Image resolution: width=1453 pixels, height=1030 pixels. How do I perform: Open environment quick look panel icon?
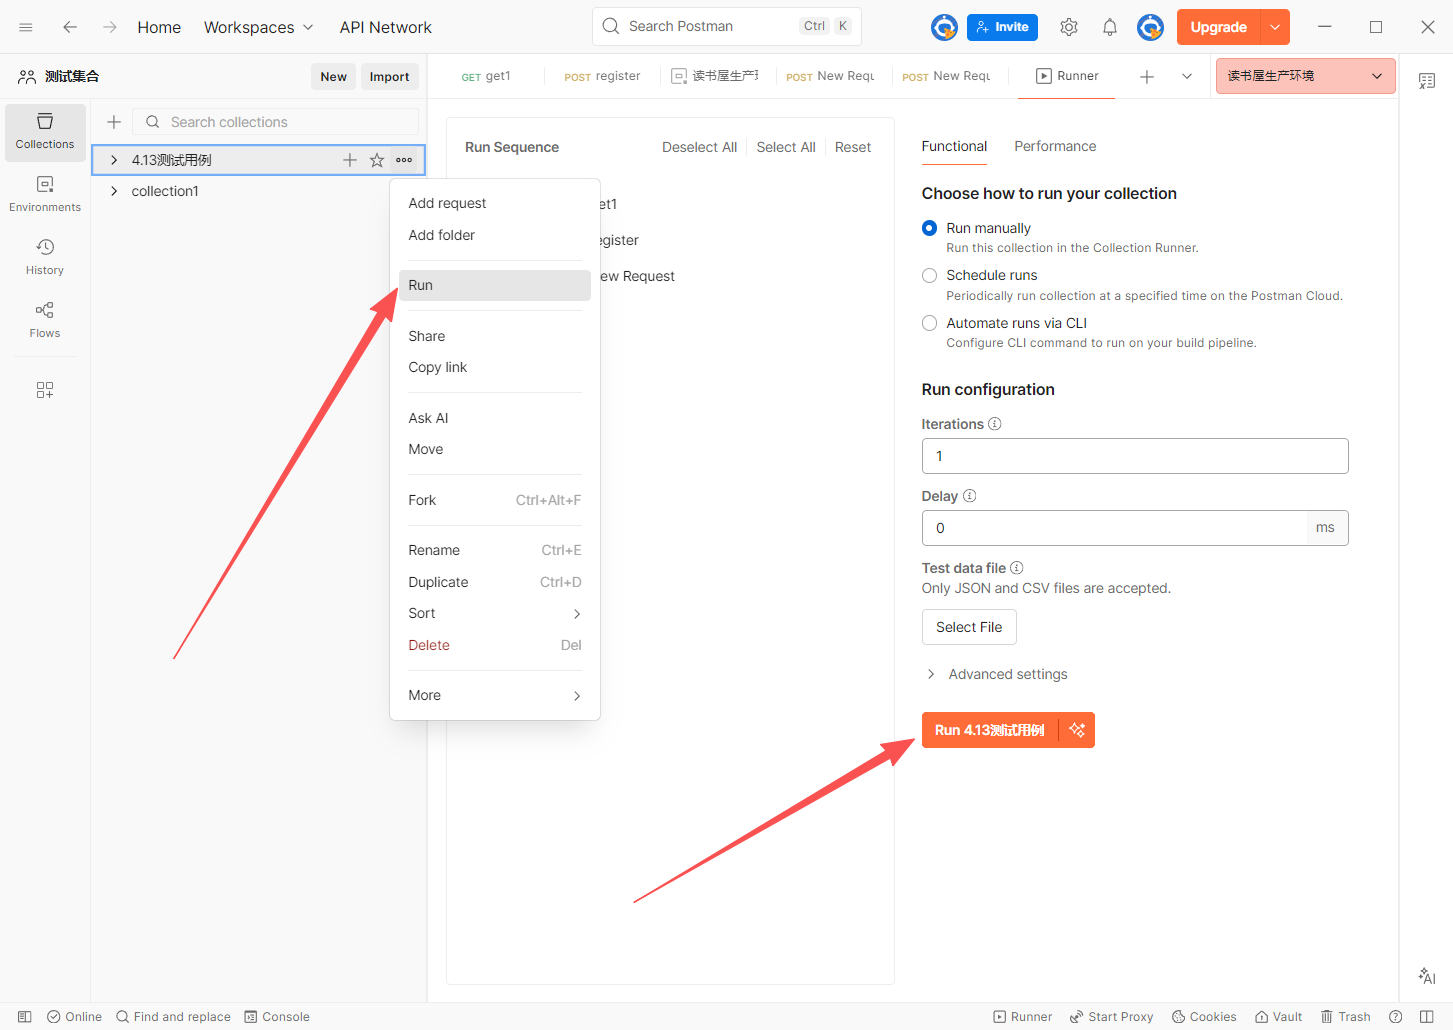coord(1427,81)
